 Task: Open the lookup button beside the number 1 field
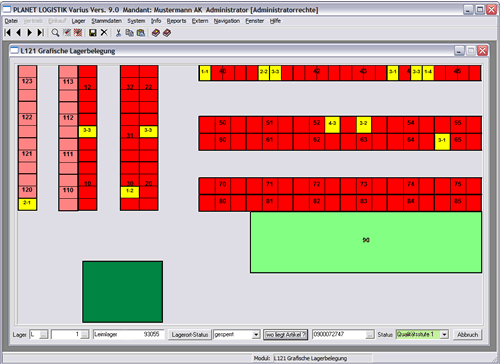point(85,334)
